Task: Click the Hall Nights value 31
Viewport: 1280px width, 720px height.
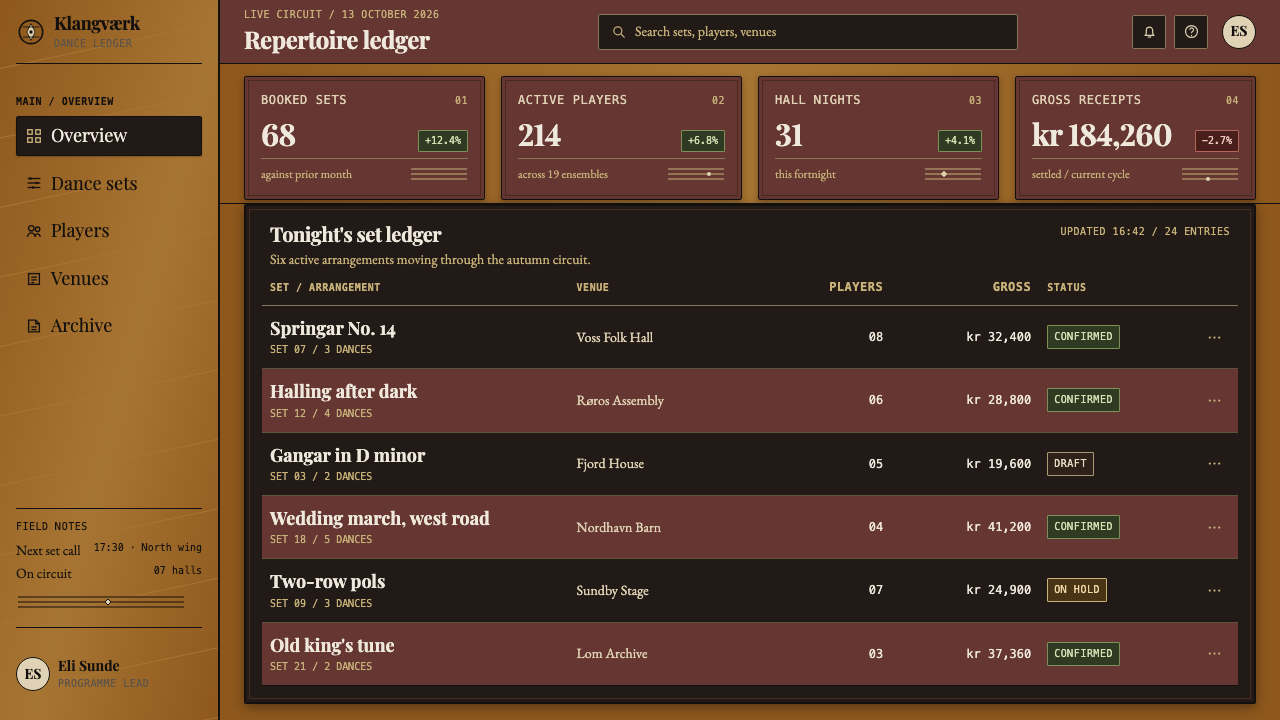Action: point(789,136)
